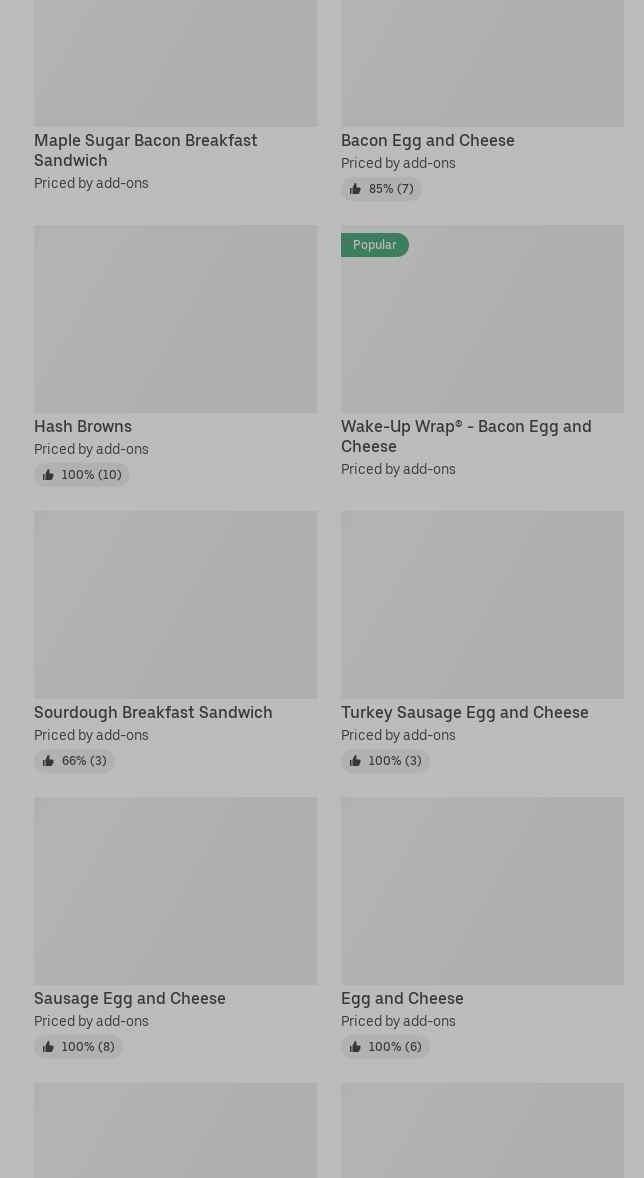Screen dimensions: 644x1178
Task: Click thumbs-up icon under Hash Browns
Action: click(48, 475)
